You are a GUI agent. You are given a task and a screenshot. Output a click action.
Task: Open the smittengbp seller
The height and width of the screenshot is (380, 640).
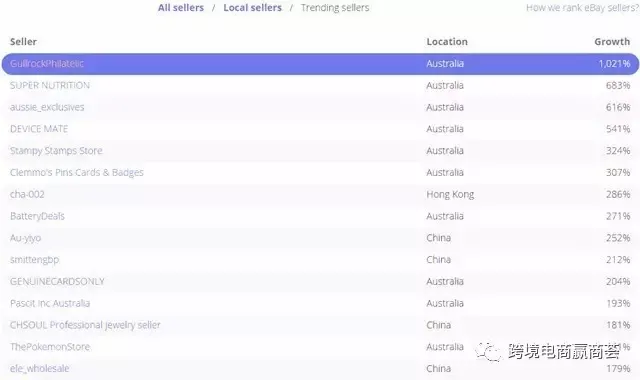(x=34, y=260)
